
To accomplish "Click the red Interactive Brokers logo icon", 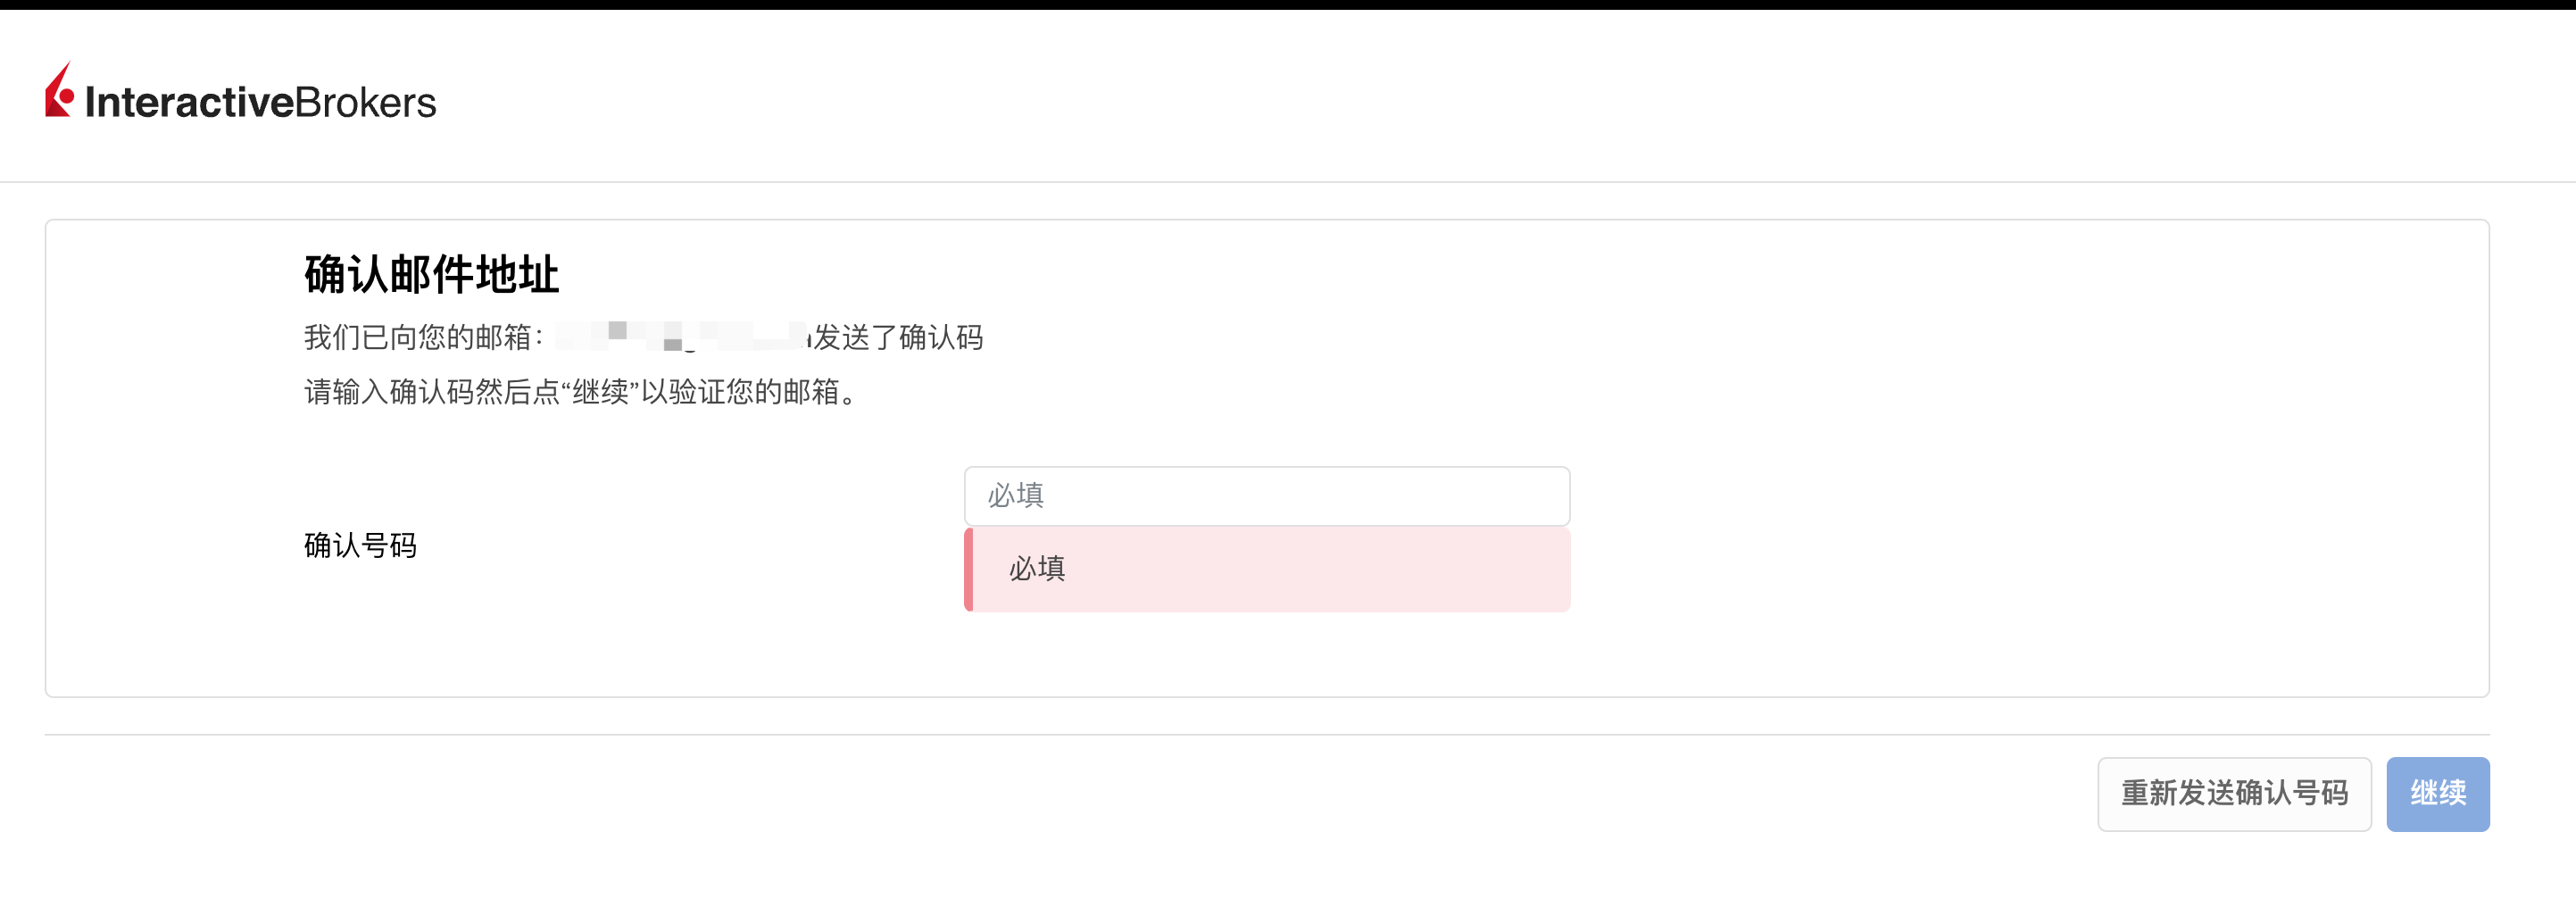I will pos(59,90).
